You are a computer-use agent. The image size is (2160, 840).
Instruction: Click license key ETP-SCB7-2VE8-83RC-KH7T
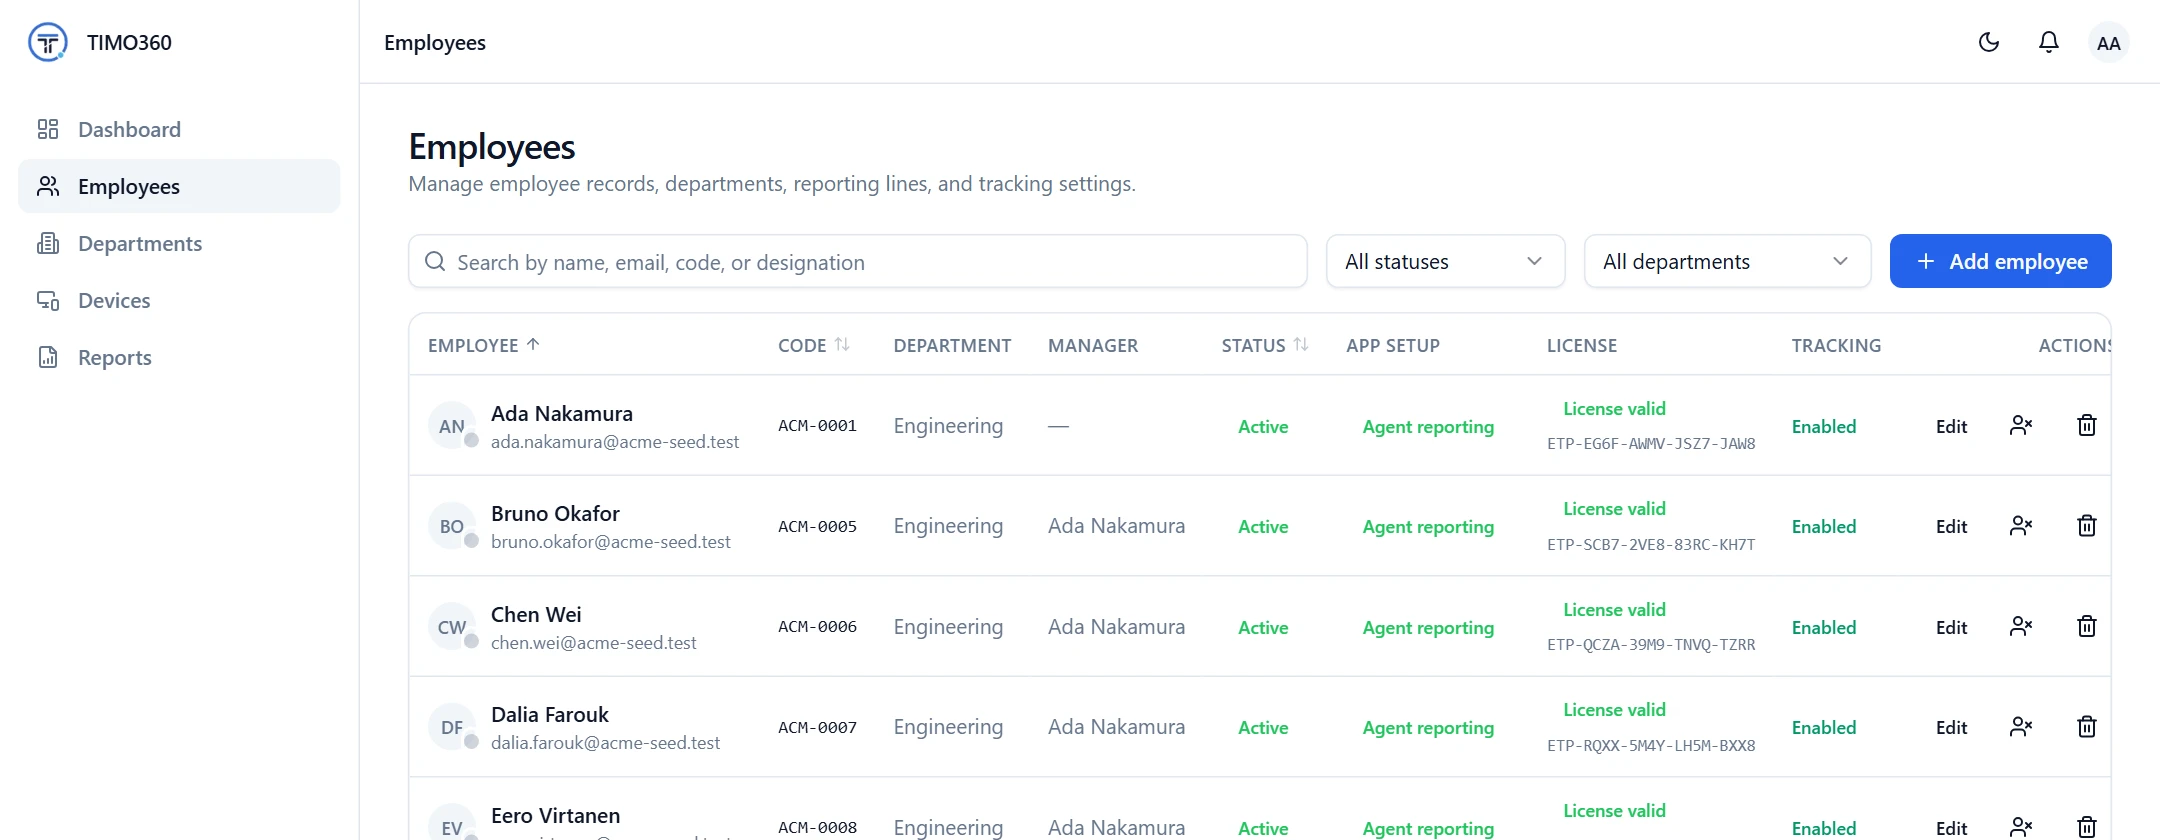[x=1651, y=545]
